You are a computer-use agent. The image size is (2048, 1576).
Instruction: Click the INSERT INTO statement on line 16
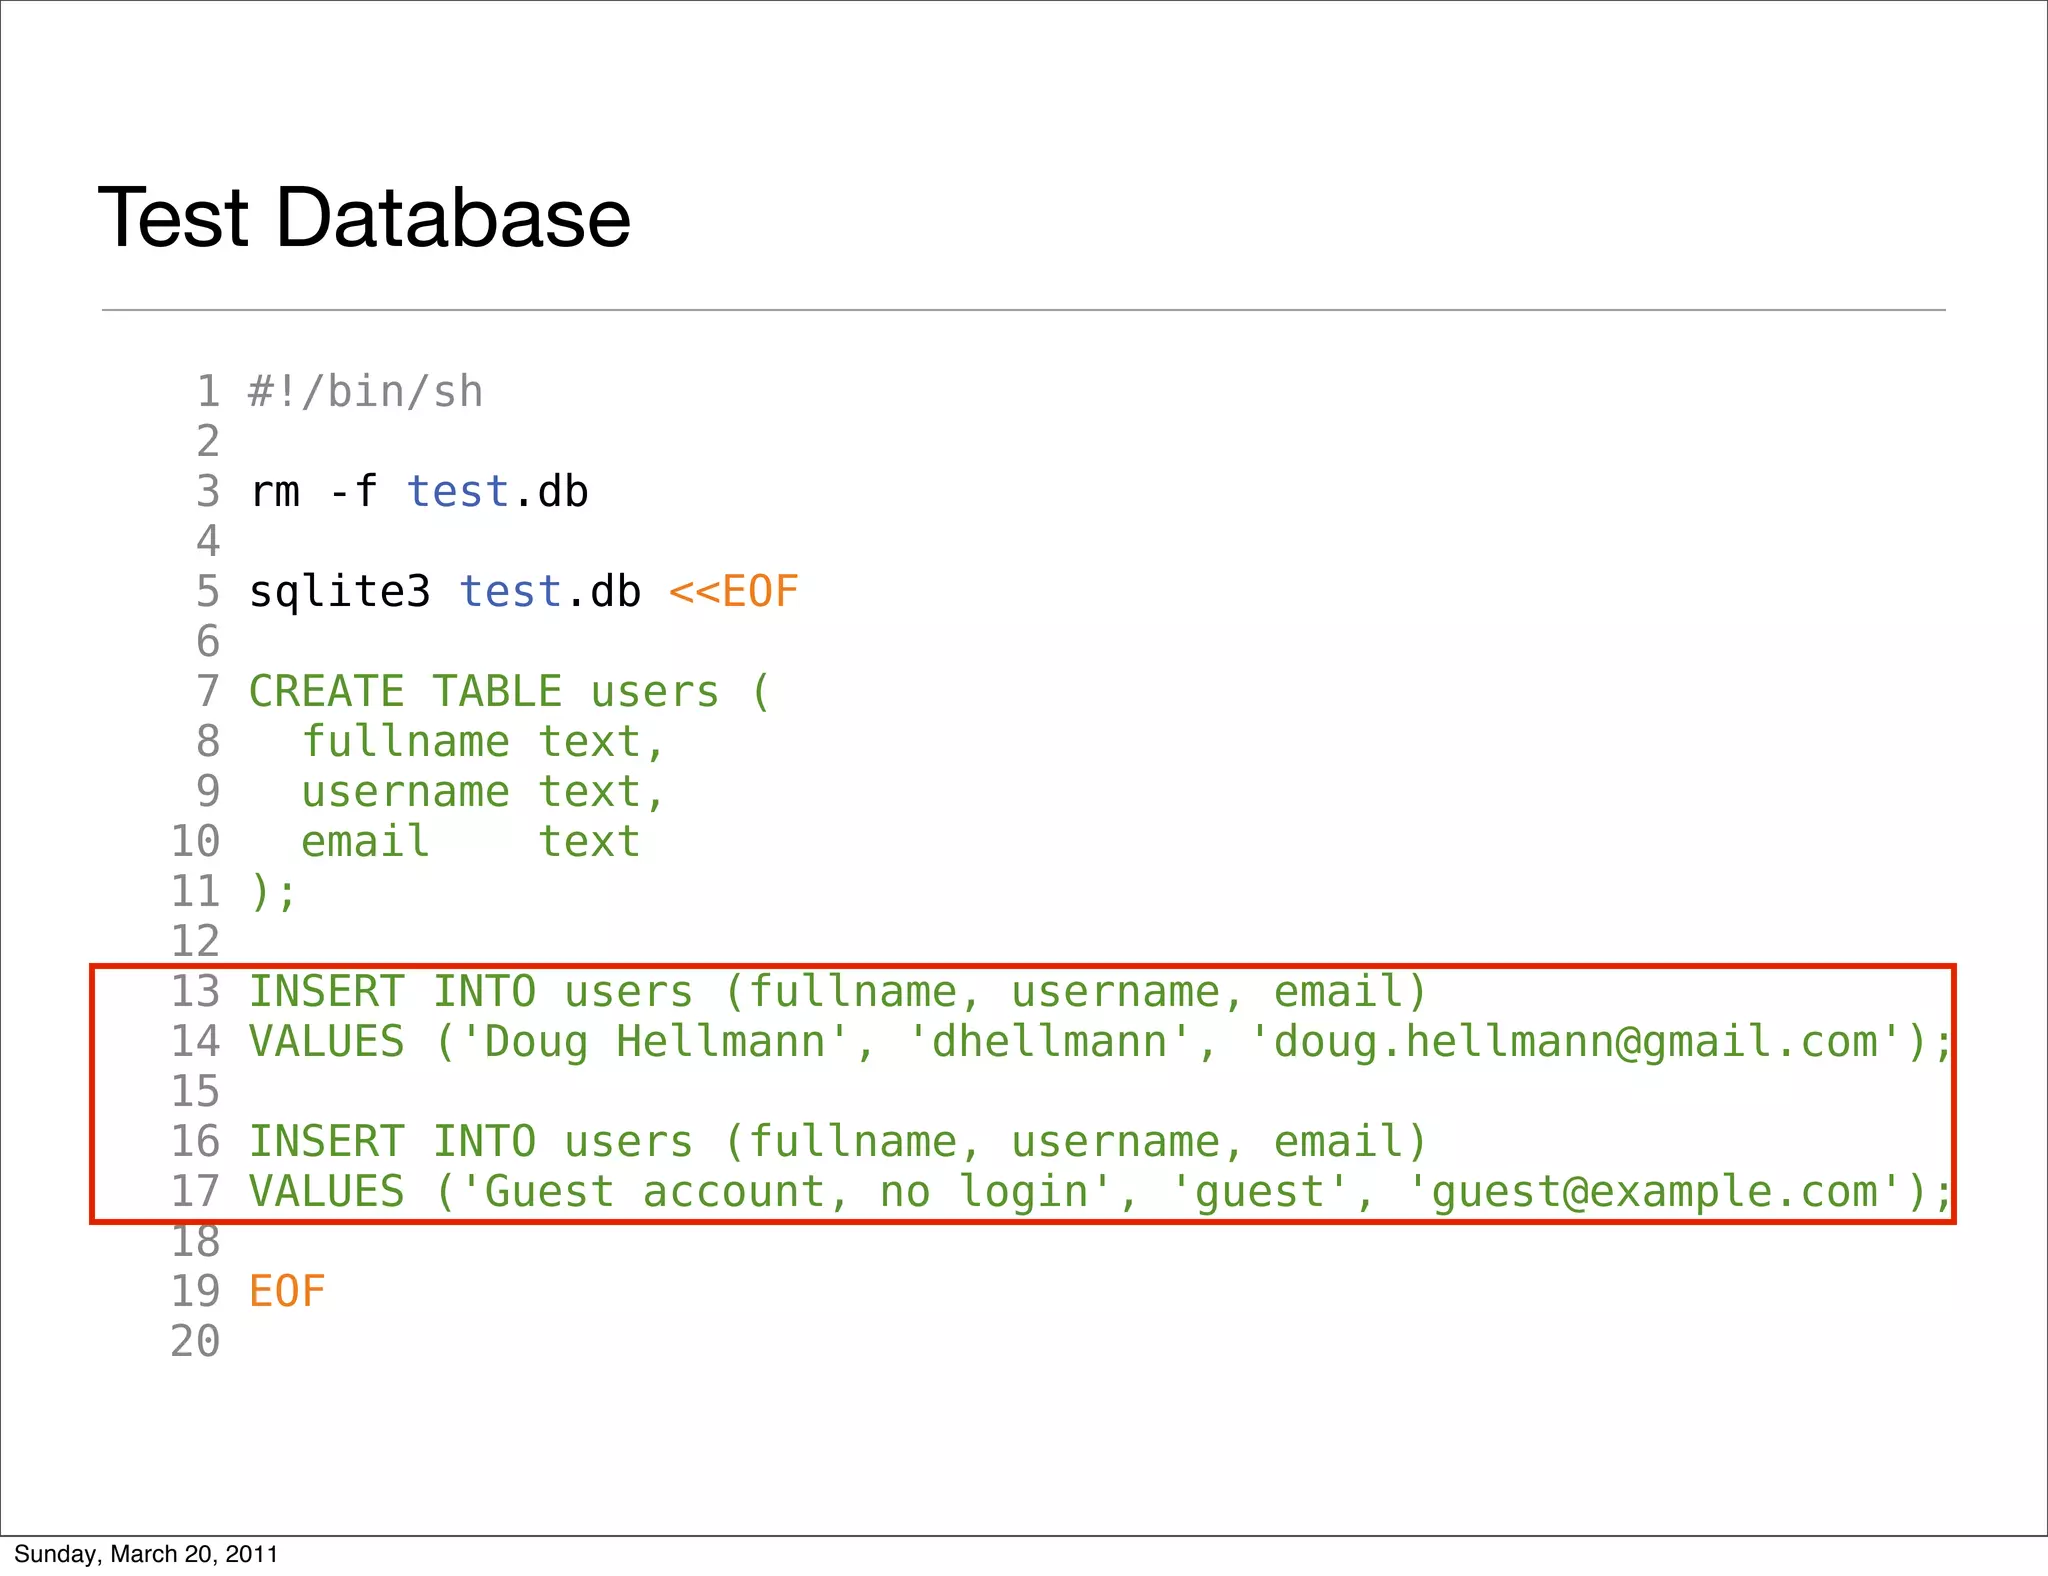pos(838,1141)
